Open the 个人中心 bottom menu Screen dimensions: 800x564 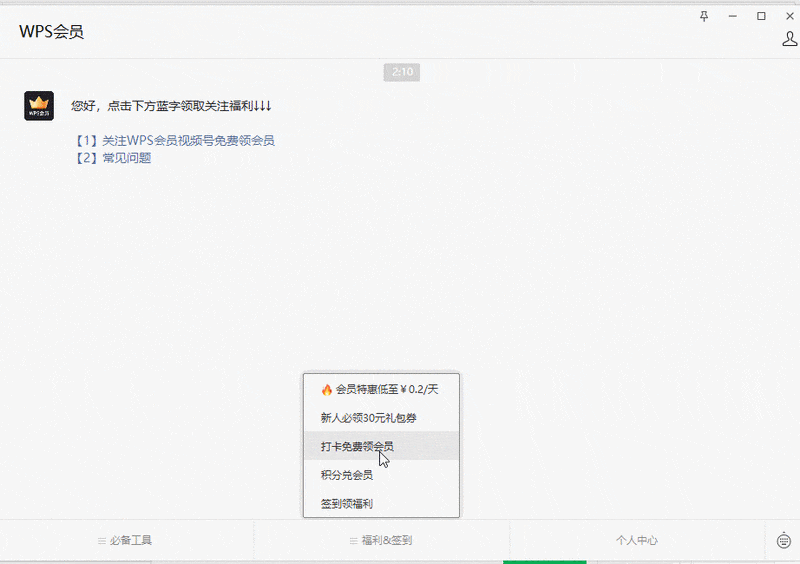point(637,540)
